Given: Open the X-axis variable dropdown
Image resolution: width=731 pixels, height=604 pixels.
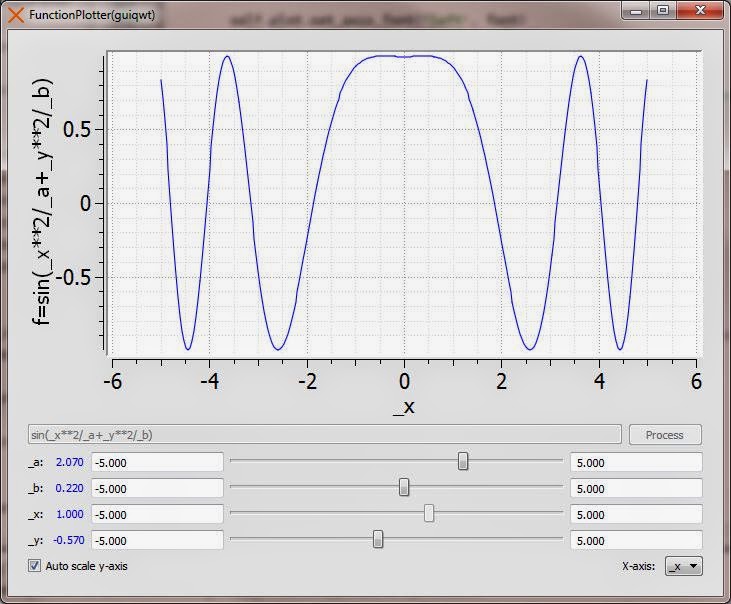Looking at the screenshot, I should click(x=683, y=566).
